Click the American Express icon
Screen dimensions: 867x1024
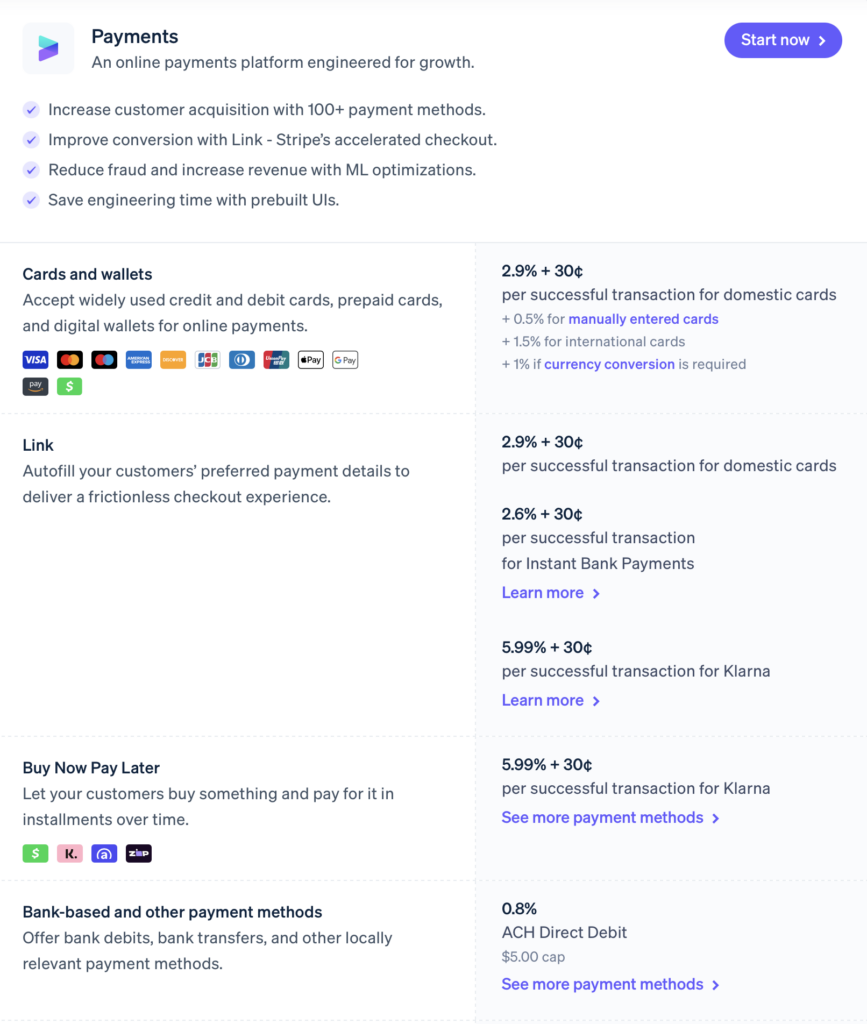click(138, 360)
